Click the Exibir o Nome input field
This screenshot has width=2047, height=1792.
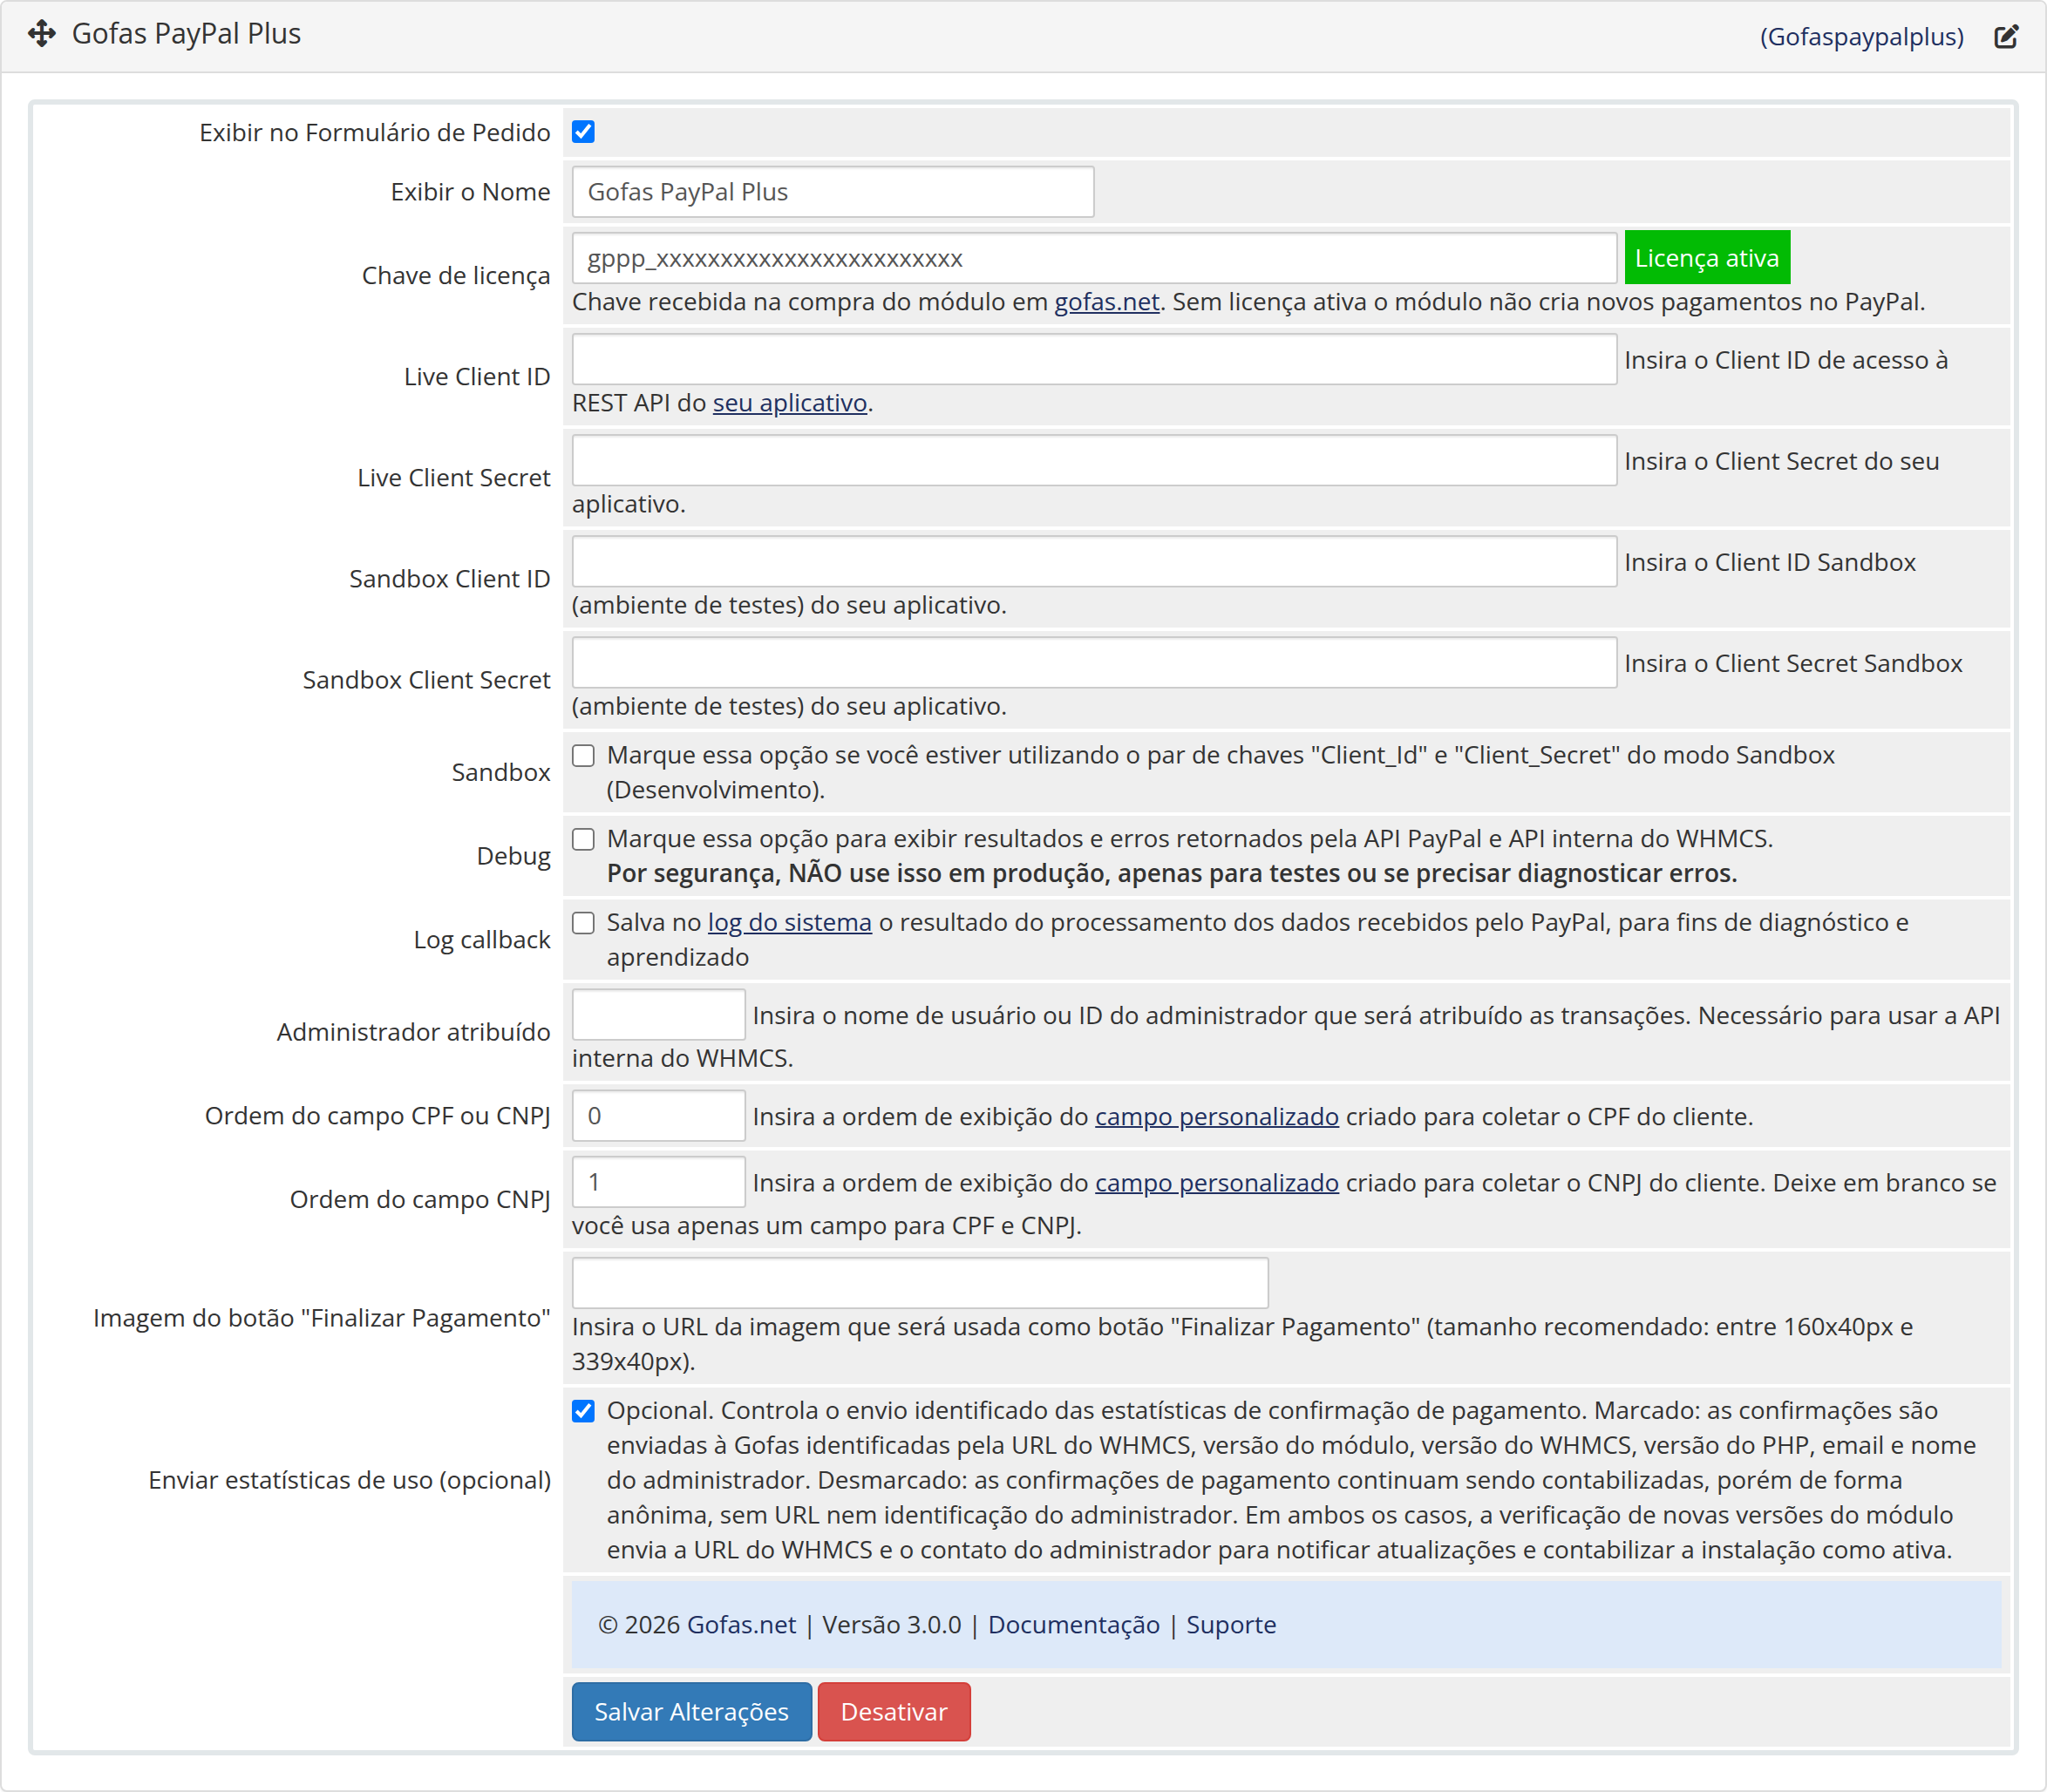pos(832,192)
